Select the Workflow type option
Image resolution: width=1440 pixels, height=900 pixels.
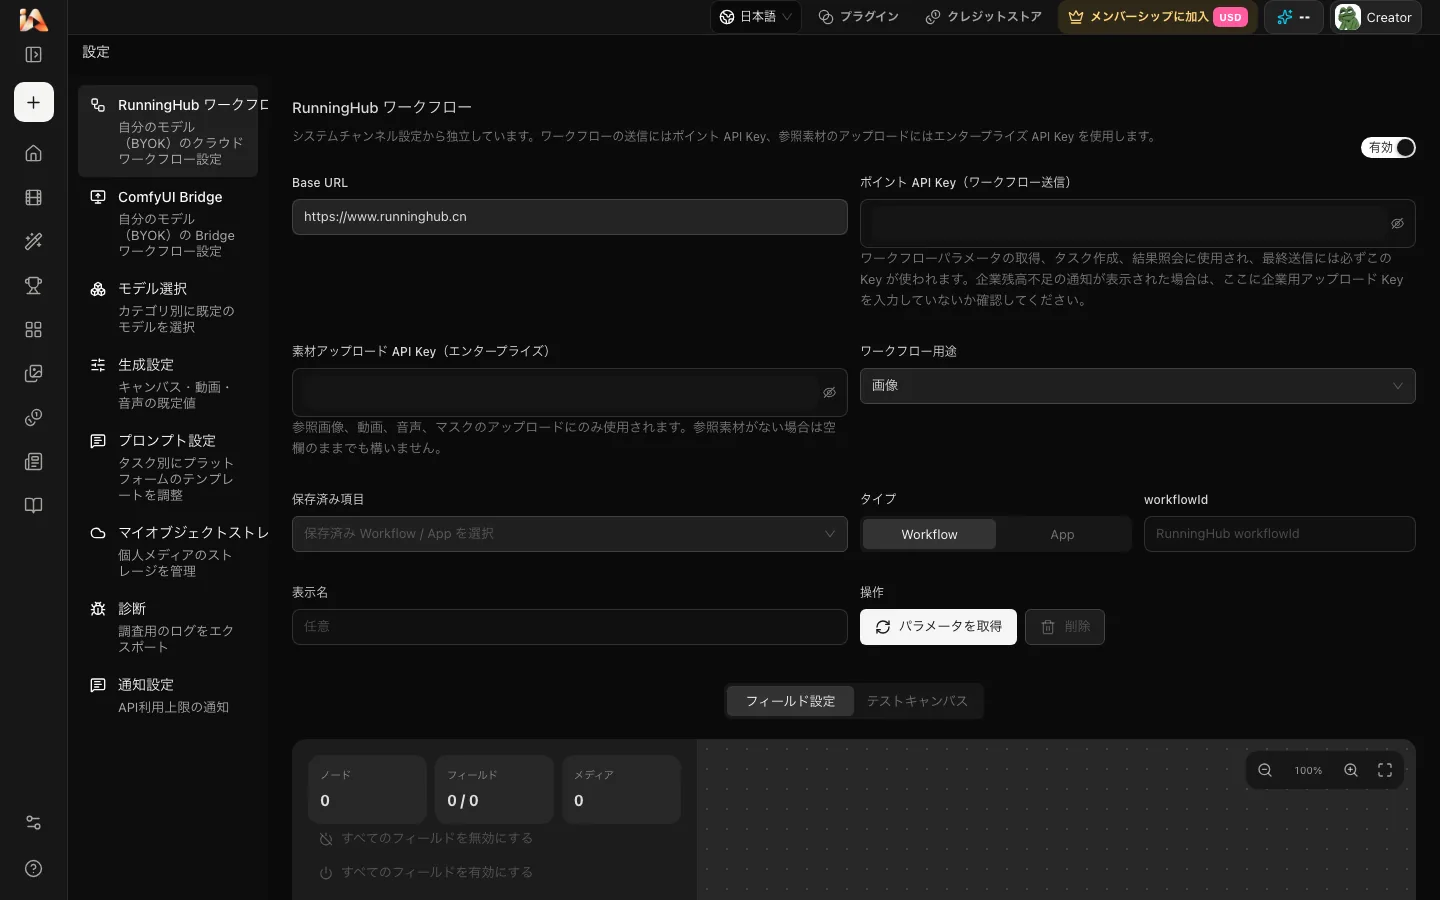pyautogui.click(x=929, y=534)
